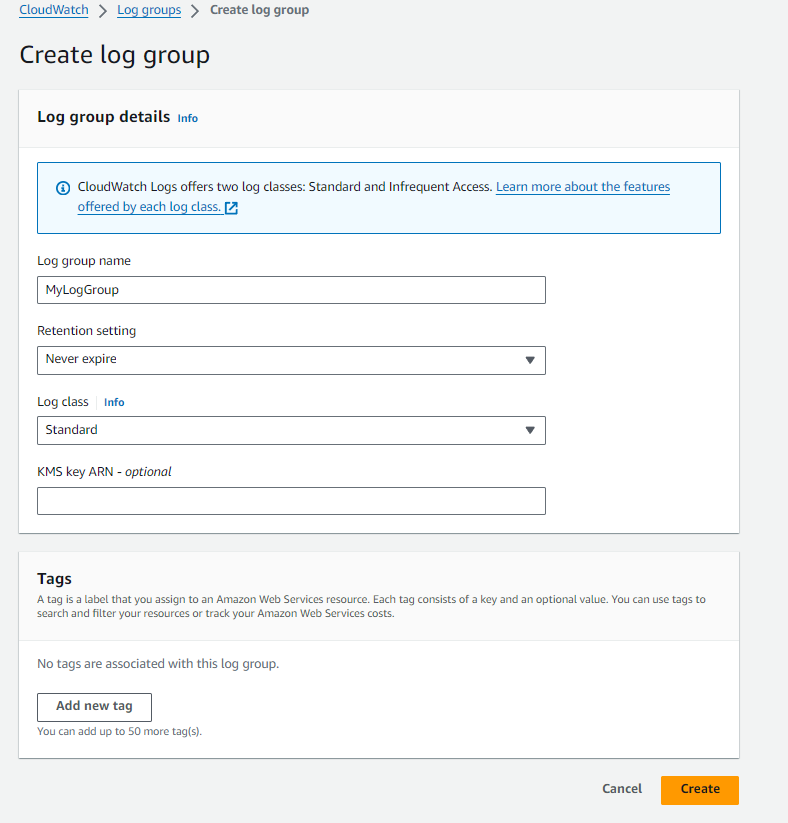Cancel log group creation

622,789
